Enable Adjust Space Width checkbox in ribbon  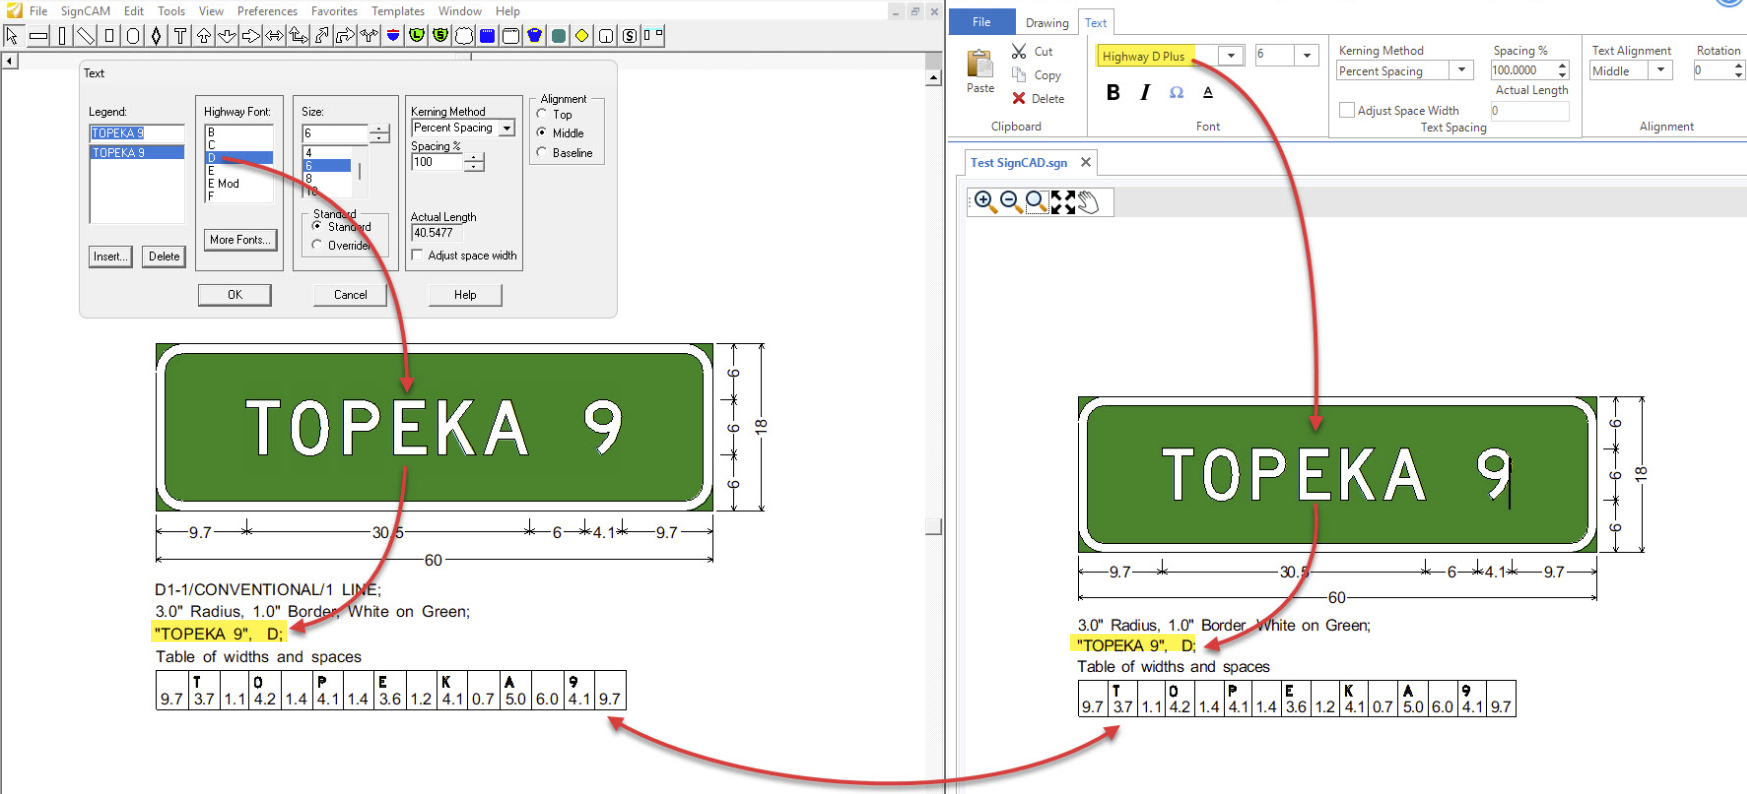(1347, 111)
